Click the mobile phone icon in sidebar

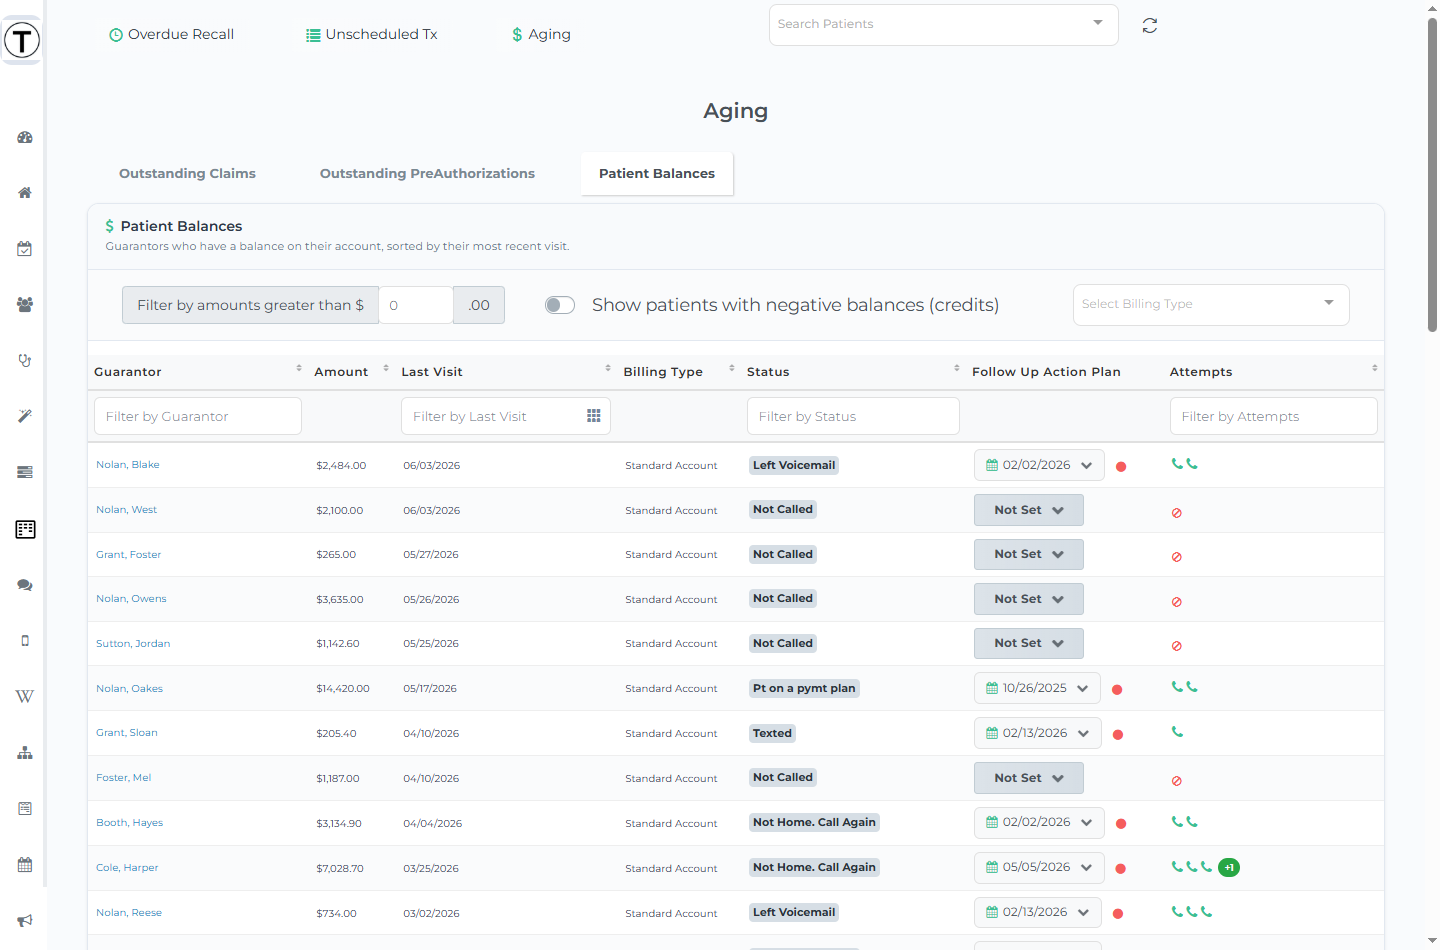(x=25, y=641)
